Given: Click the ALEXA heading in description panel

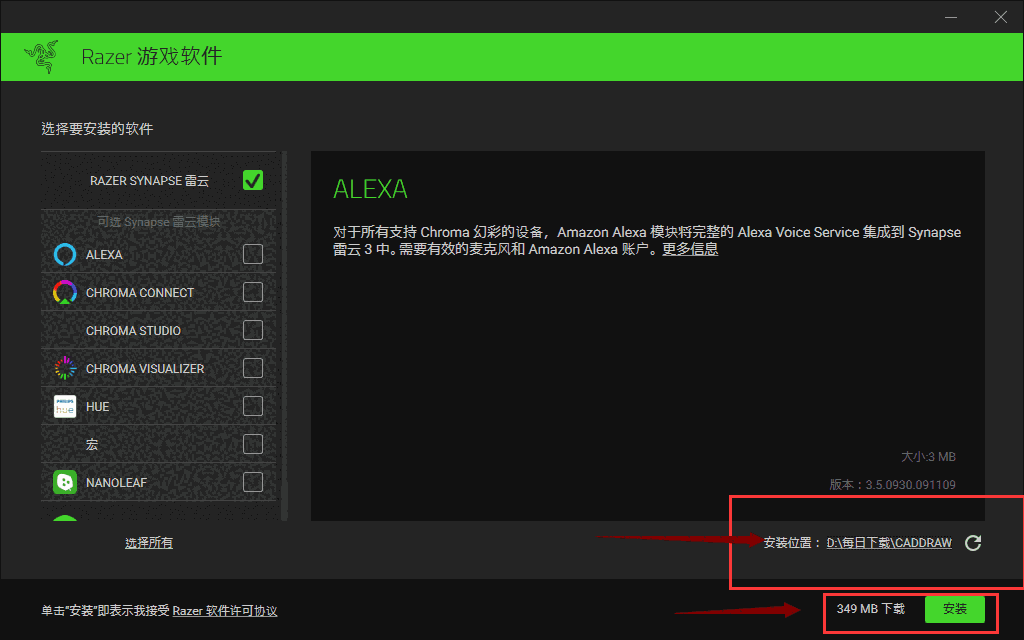Looking at the screenshot, I should (x=370, y=189).
